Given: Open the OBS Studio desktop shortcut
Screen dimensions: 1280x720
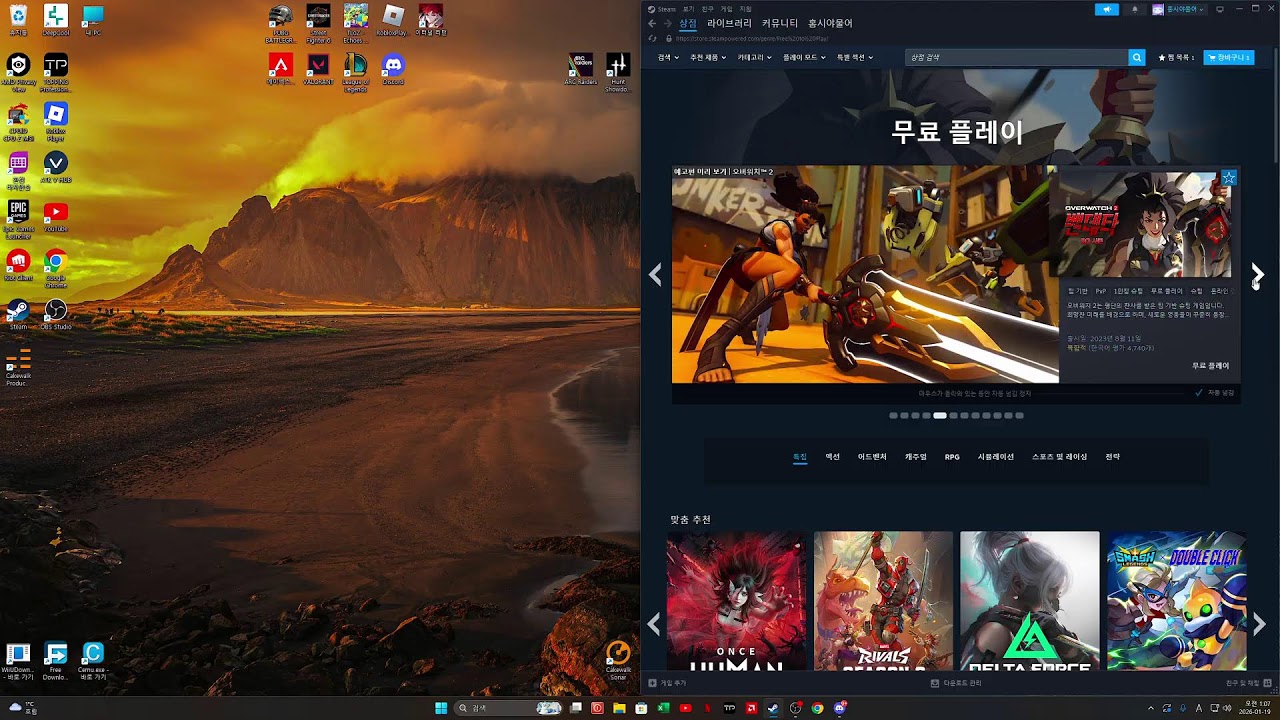Looking at the screenshot, I should click(56, 314).
